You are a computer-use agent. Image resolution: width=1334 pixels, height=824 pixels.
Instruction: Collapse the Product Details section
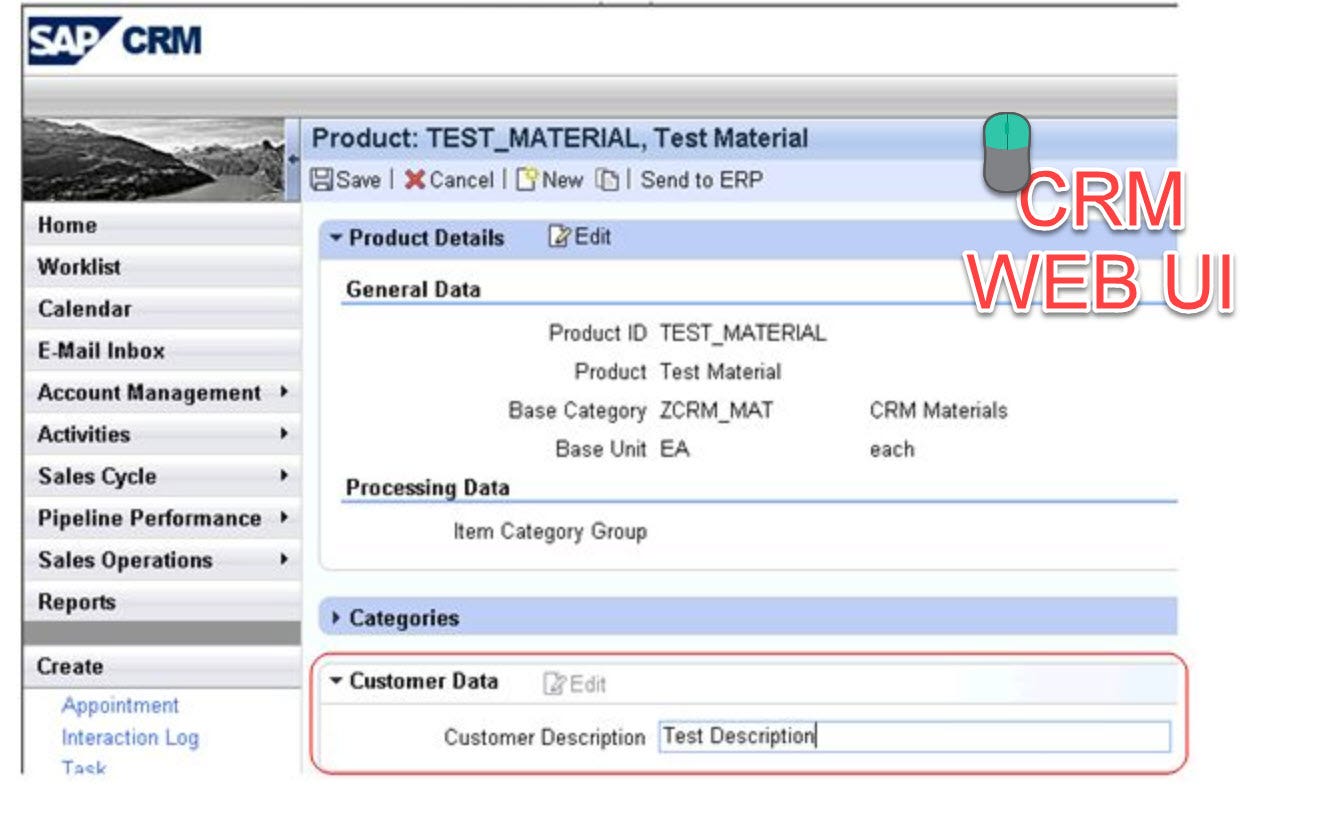pos(334,237)
